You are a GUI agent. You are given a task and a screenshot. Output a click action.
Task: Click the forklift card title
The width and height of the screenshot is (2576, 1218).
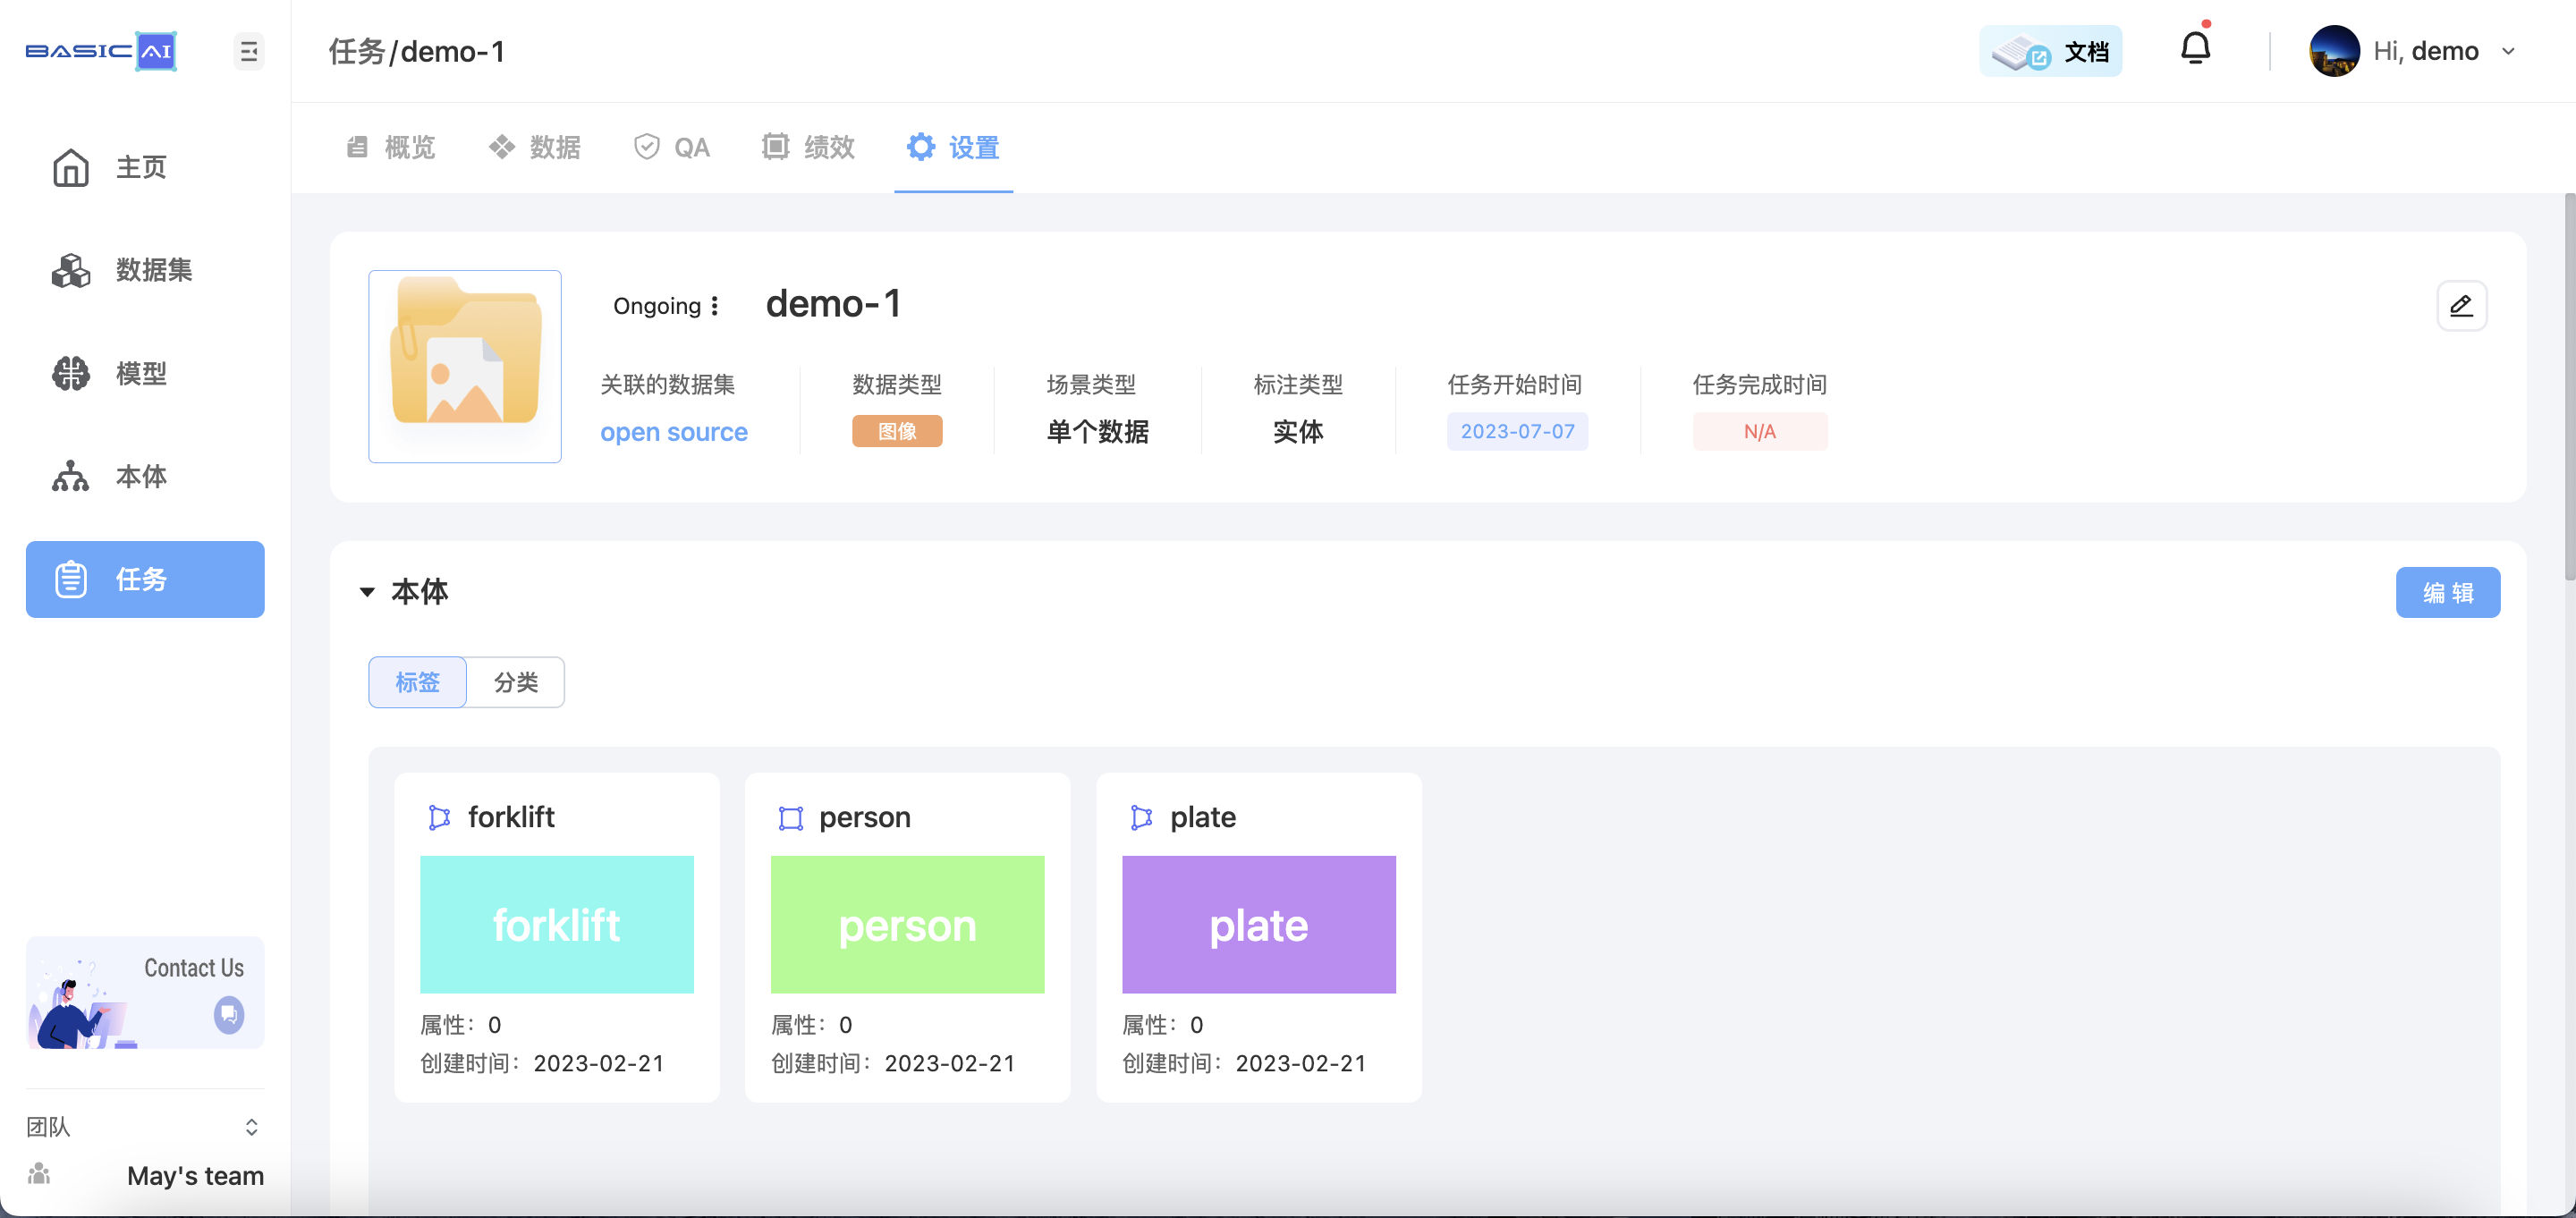click(x=511, y=817)
